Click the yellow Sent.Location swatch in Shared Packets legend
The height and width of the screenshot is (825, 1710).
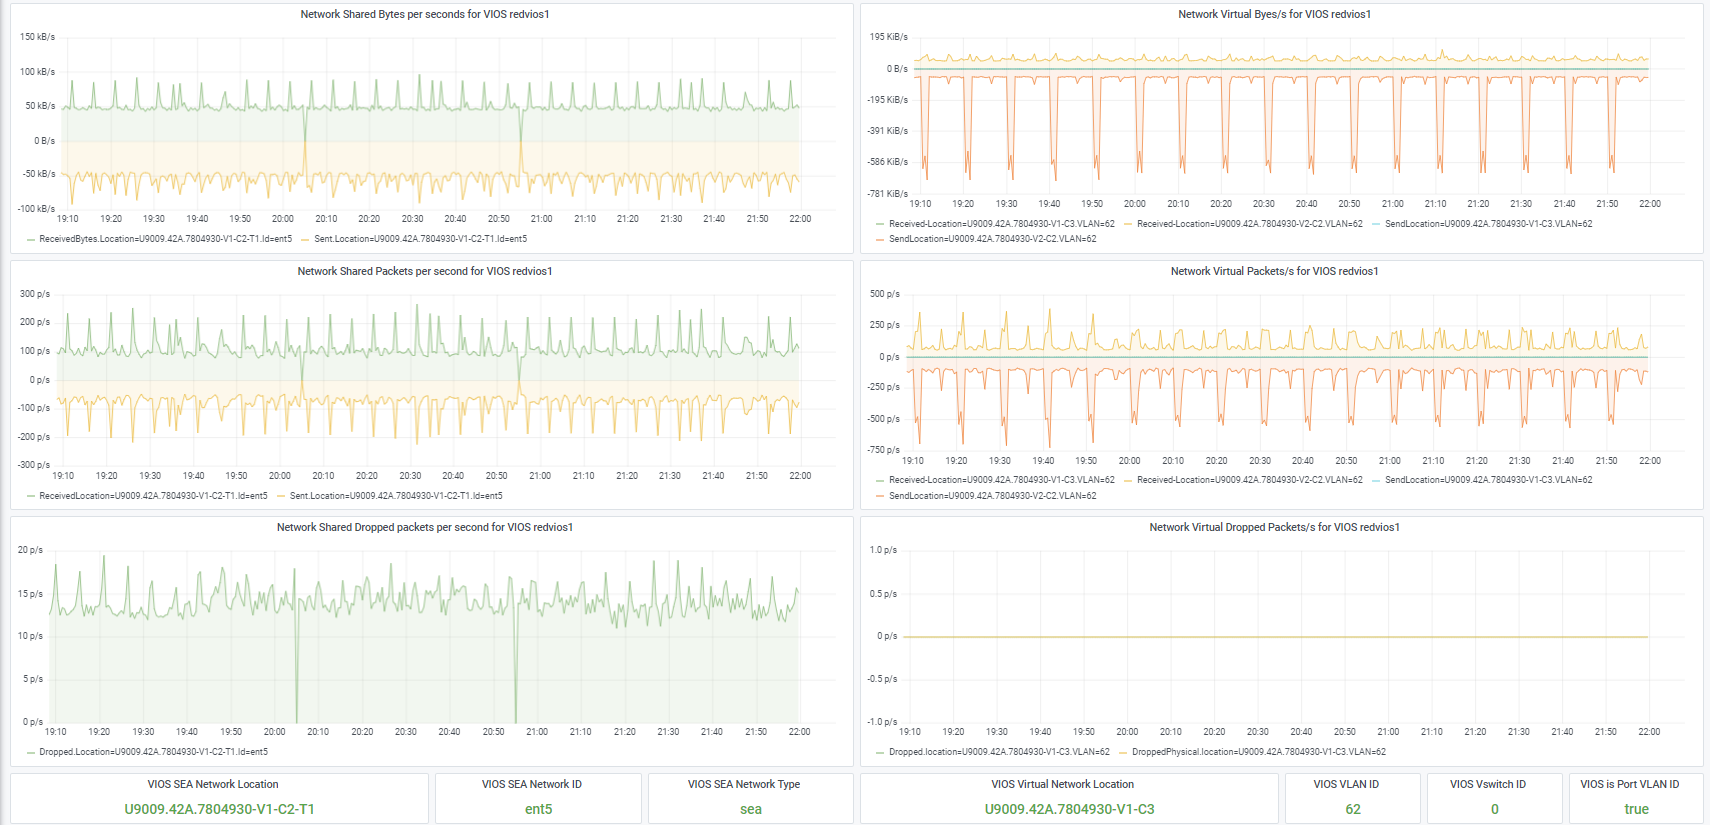pos(281,496)
